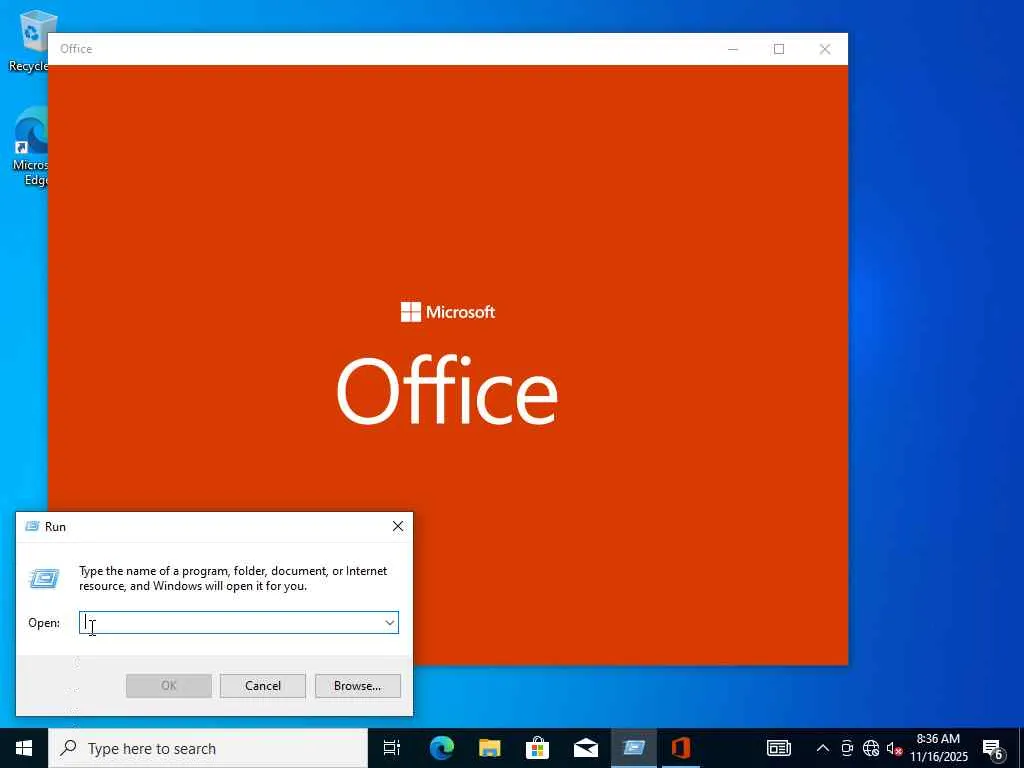Viewport: 1024px width, 768px height.
Task: Click the network globe tray icon
Action: coord(871,748)
